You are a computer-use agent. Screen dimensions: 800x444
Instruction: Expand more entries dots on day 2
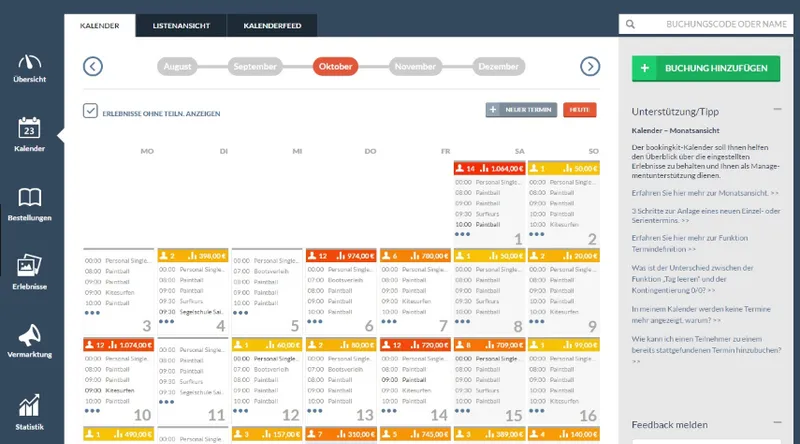537,234
